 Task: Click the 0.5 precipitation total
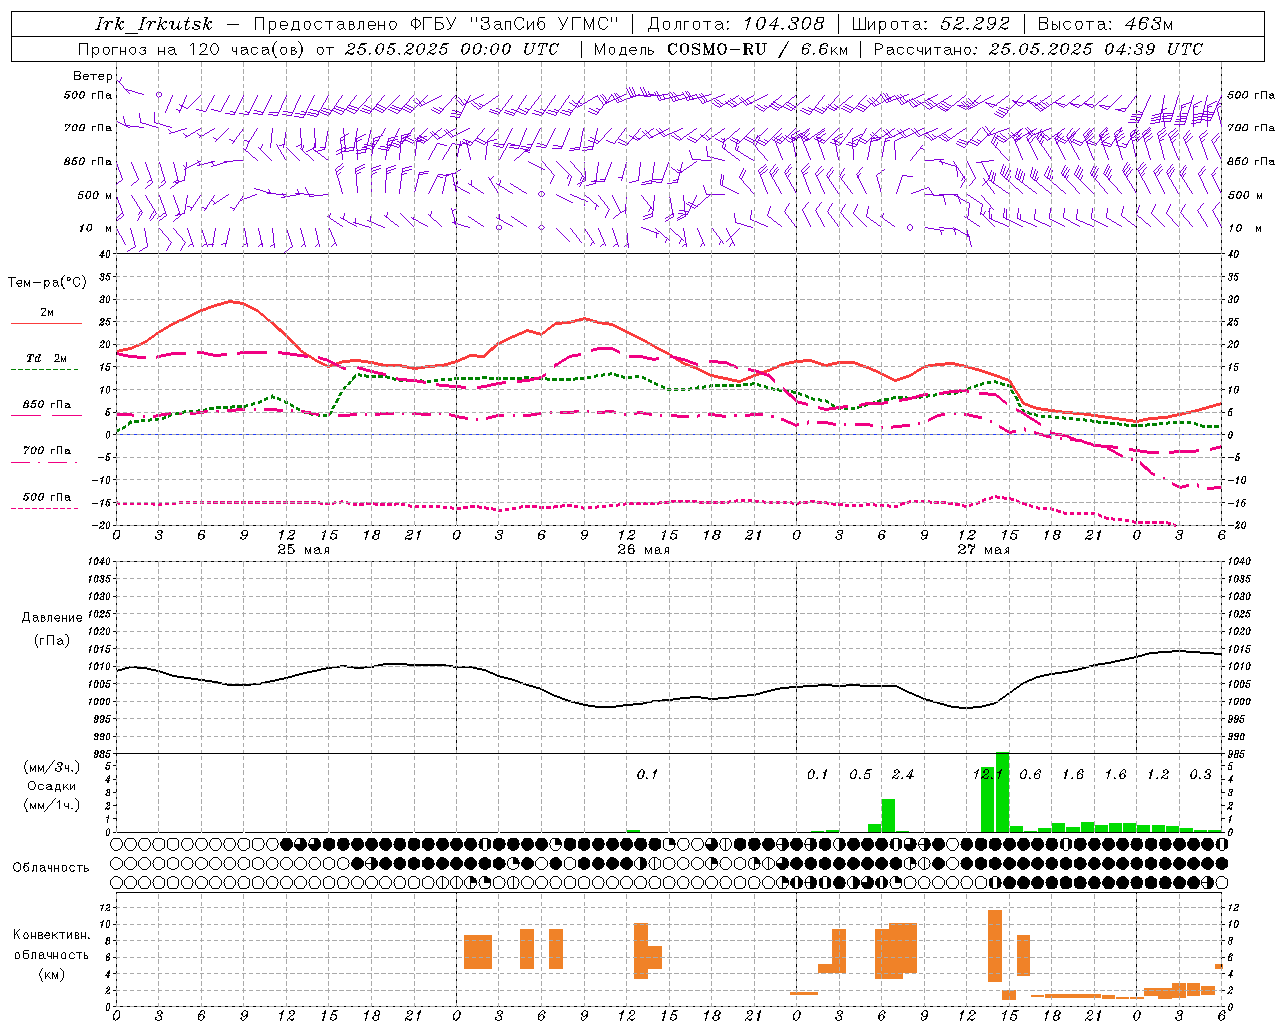tap(860, 775)
